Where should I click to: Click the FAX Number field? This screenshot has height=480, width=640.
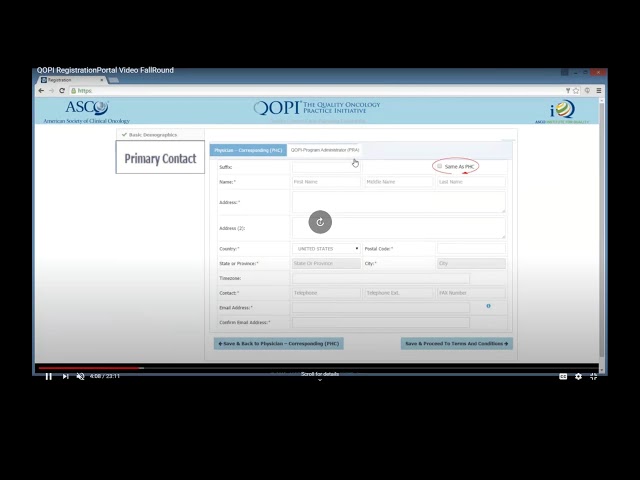[x=471, y=293]
